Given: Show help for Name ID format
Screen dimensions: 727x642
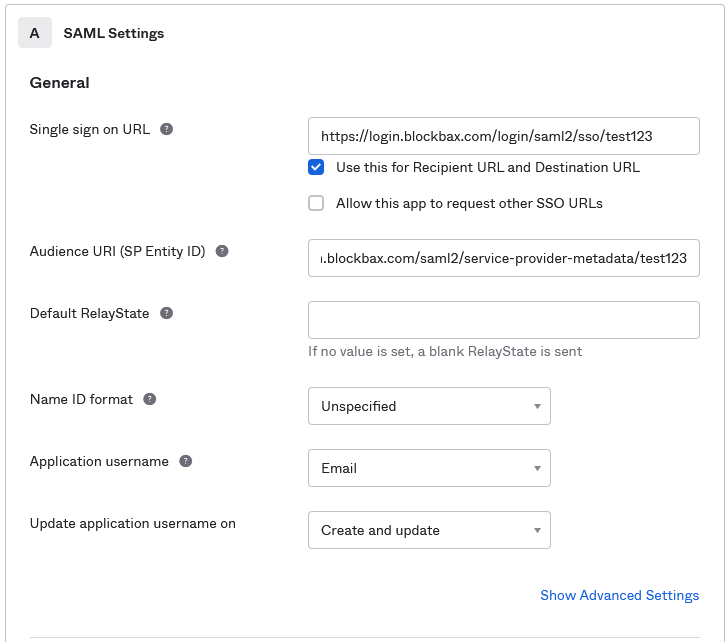Looking at the screenshot, I should [150, 399].
